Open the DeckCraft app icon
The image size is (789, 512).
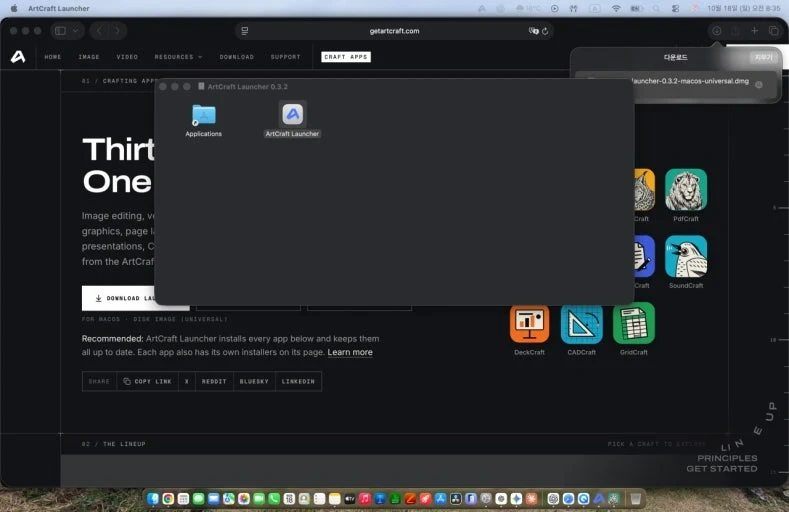click(529, 323)
